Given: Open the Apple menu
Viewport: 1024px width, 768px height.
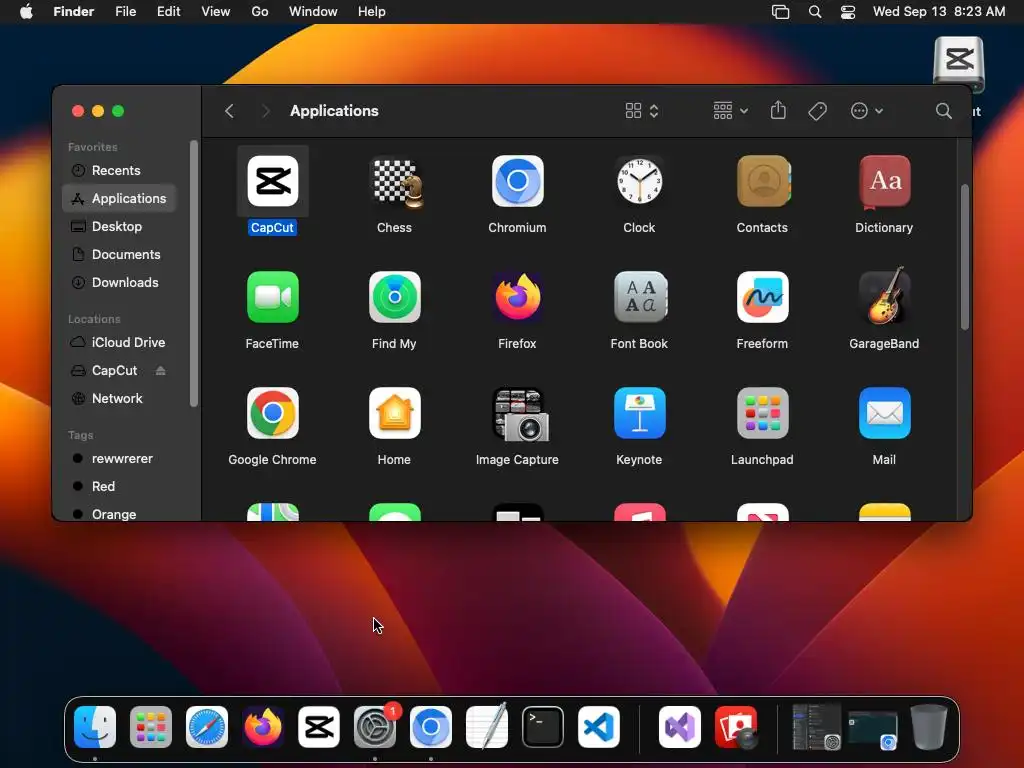Looking at the screenshot, I should pyautogui.click(x=26, y=12).
